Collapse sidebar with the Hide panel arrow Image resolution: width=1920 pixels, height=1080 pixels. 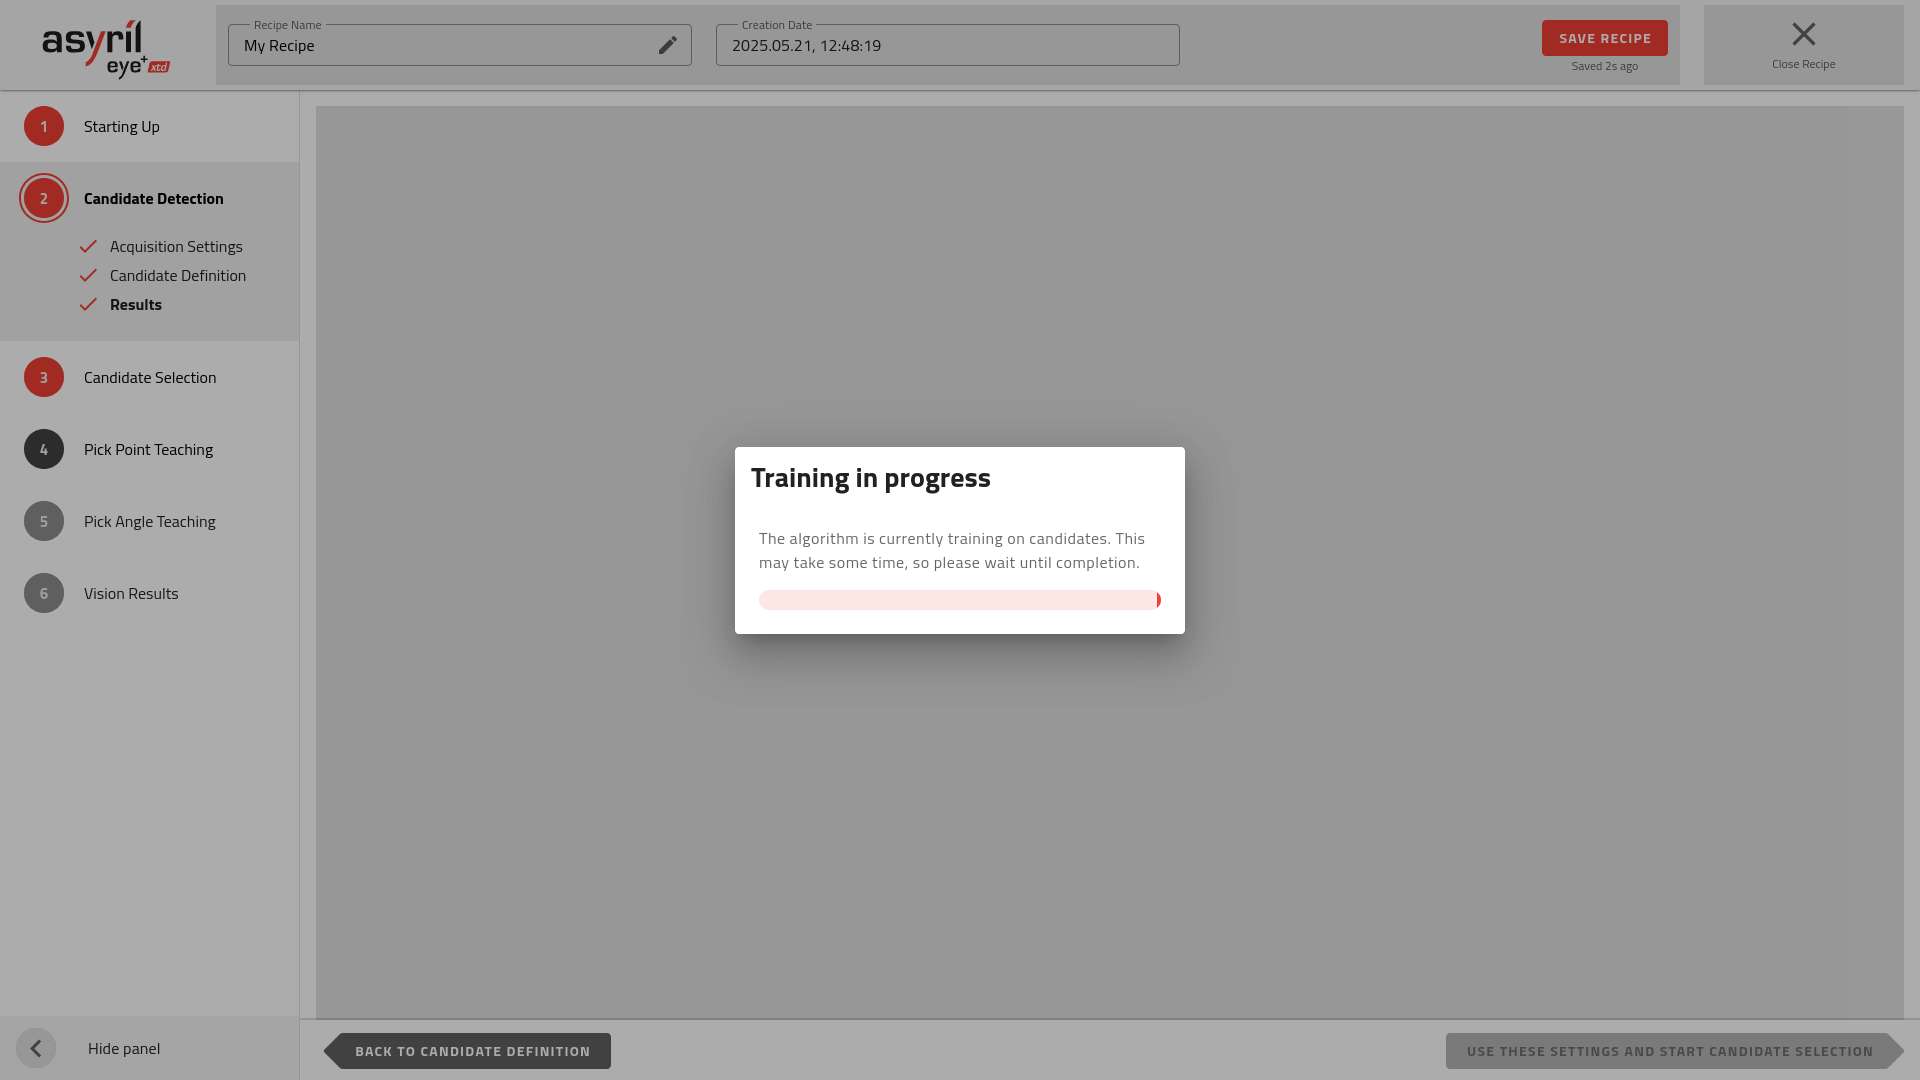(x=36, y=1048)
